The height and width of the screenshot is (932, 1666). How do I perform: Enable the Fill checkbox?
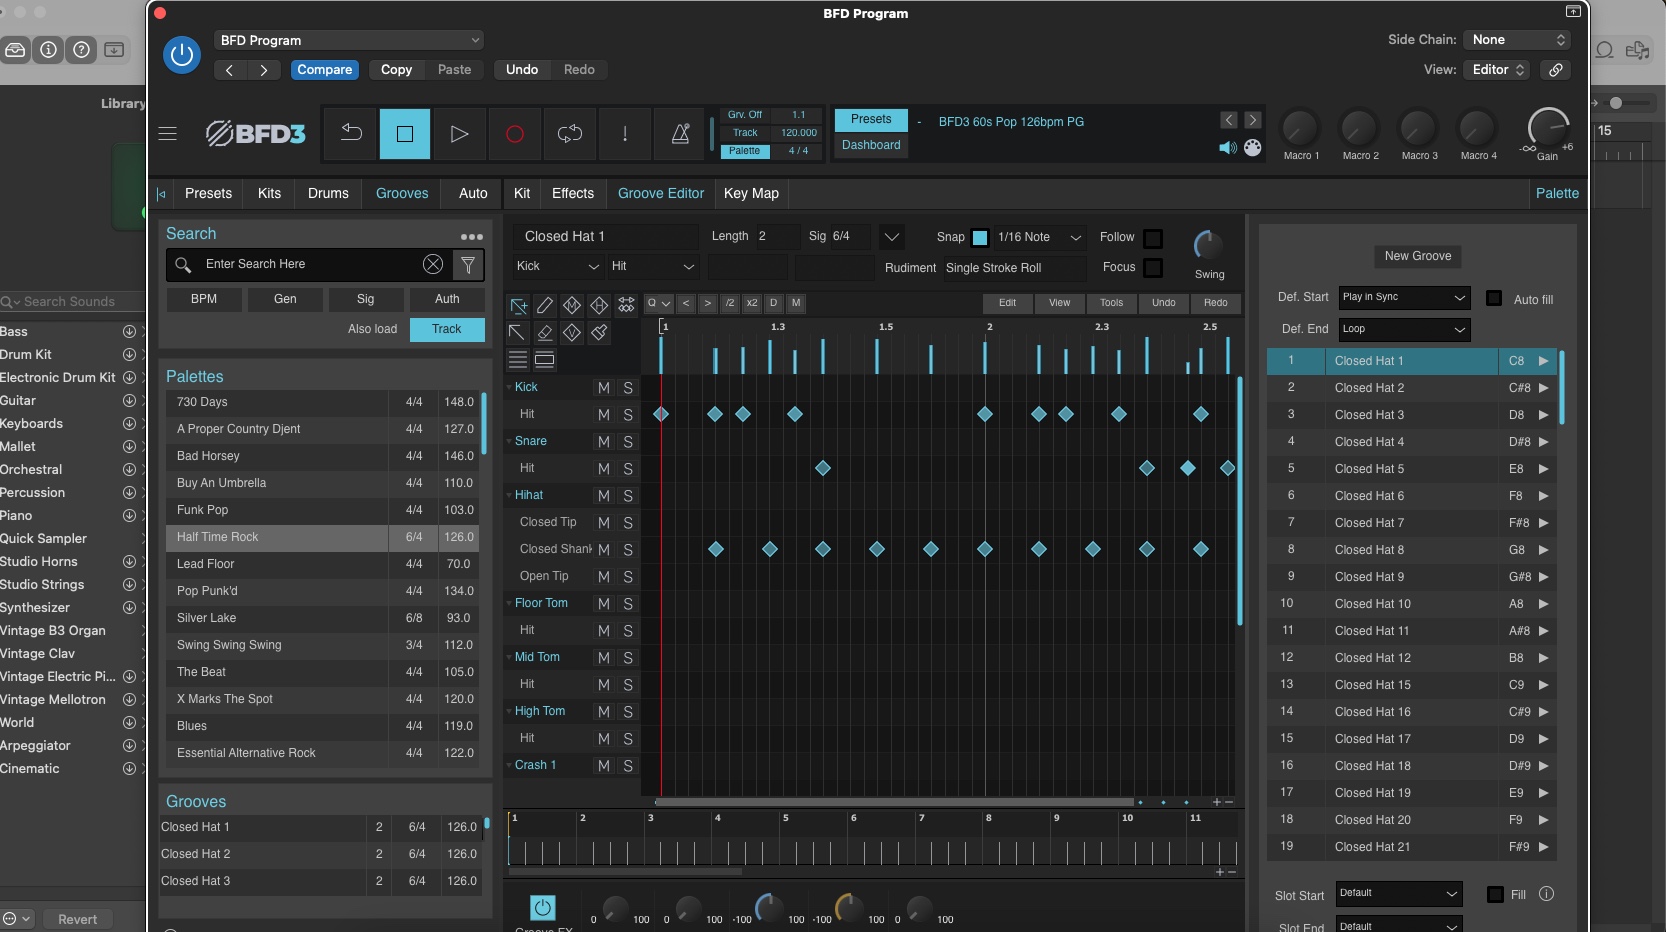1495,895
